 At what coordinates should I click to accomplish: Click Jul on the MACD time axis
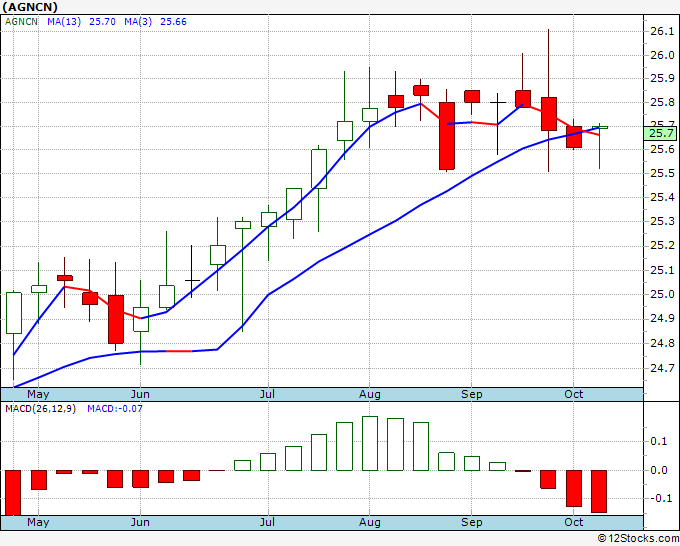(x=268, y=522)
